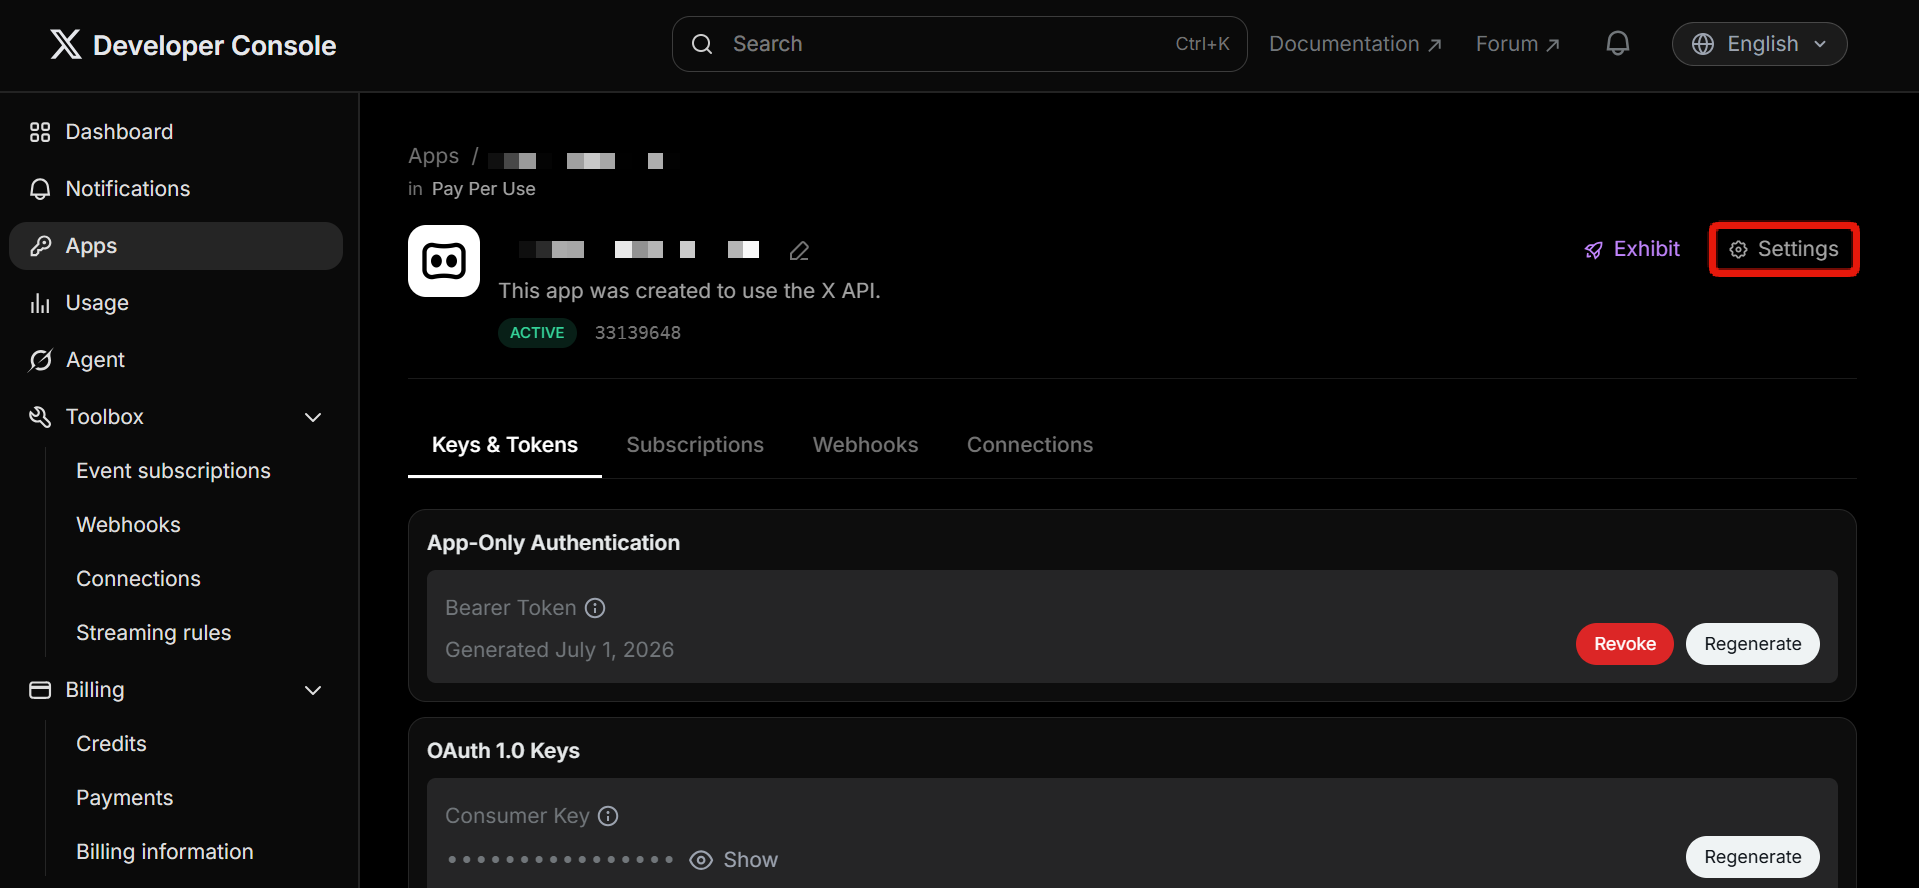Click the Forum external link arrow
The width and height of the screenshot is (1919, 888).
[x=1553, y=45]
